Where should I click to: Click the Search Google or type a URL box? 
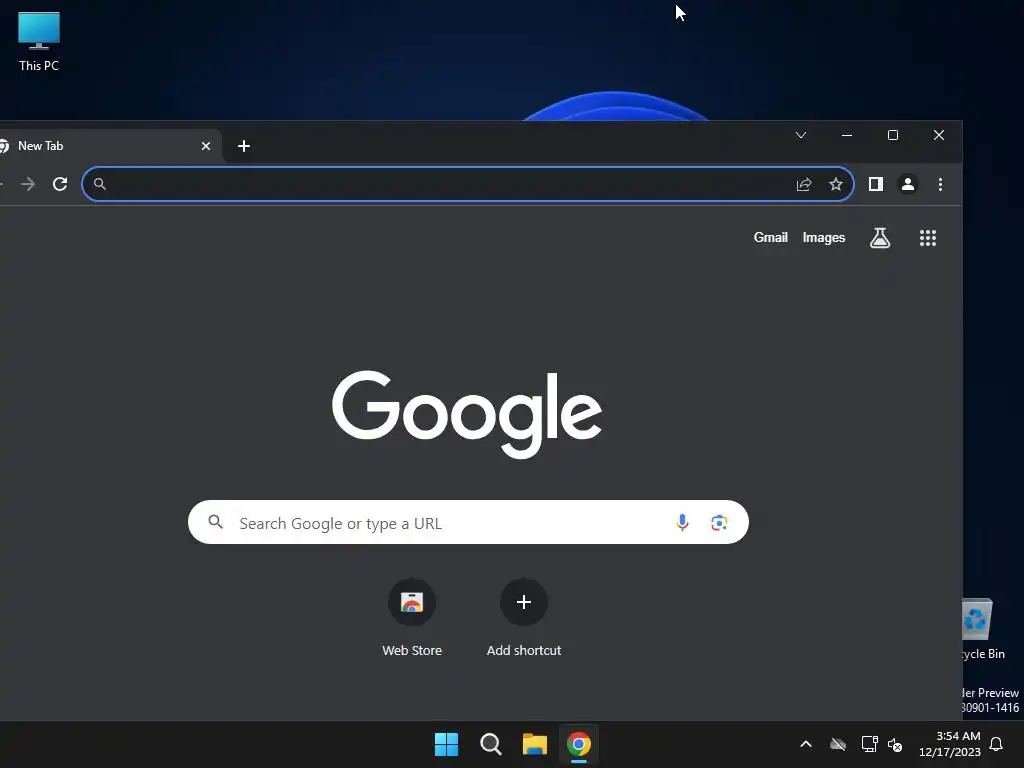(468, 522)
